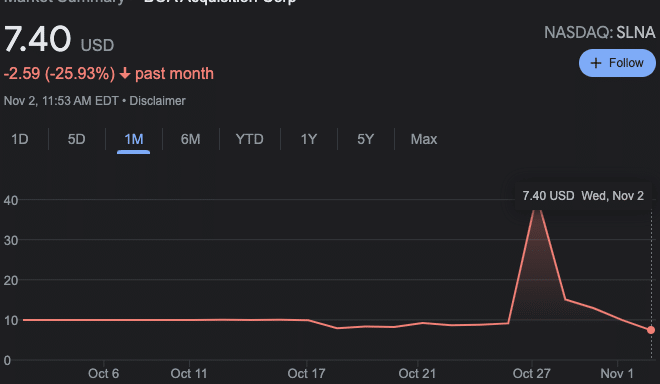Click the 20 y-axis label
The height and width of the screenshot is (384, 660).
coord(11,280)
